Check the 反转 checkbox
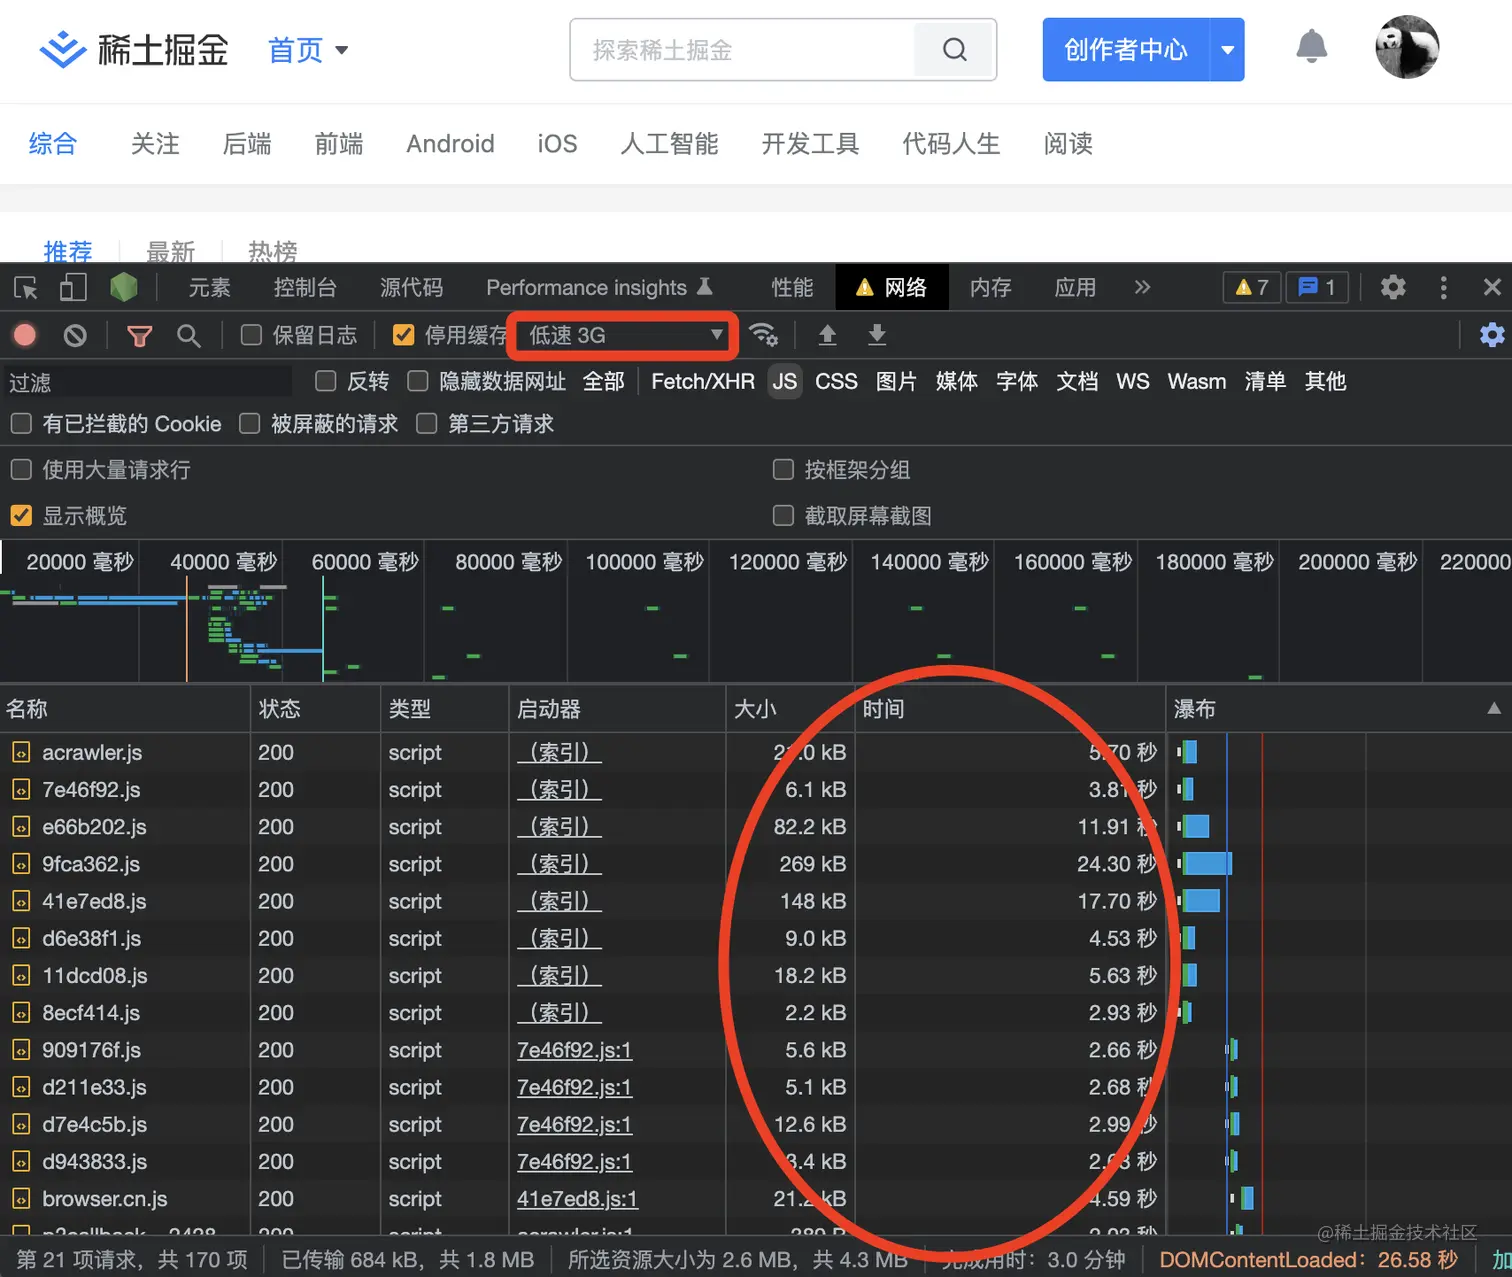 (x=325, y=381)
